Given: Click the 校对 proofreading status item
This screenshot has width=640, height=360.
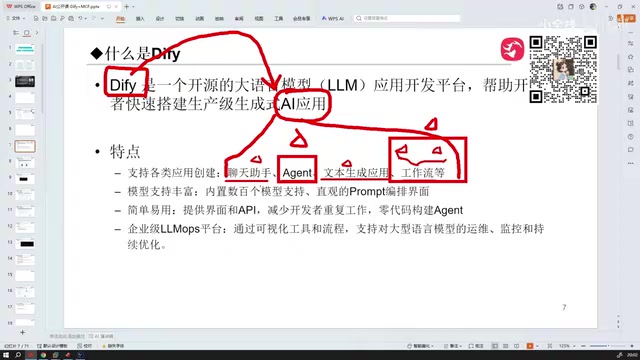Looking at the screenshot, I should pos(85,346).
